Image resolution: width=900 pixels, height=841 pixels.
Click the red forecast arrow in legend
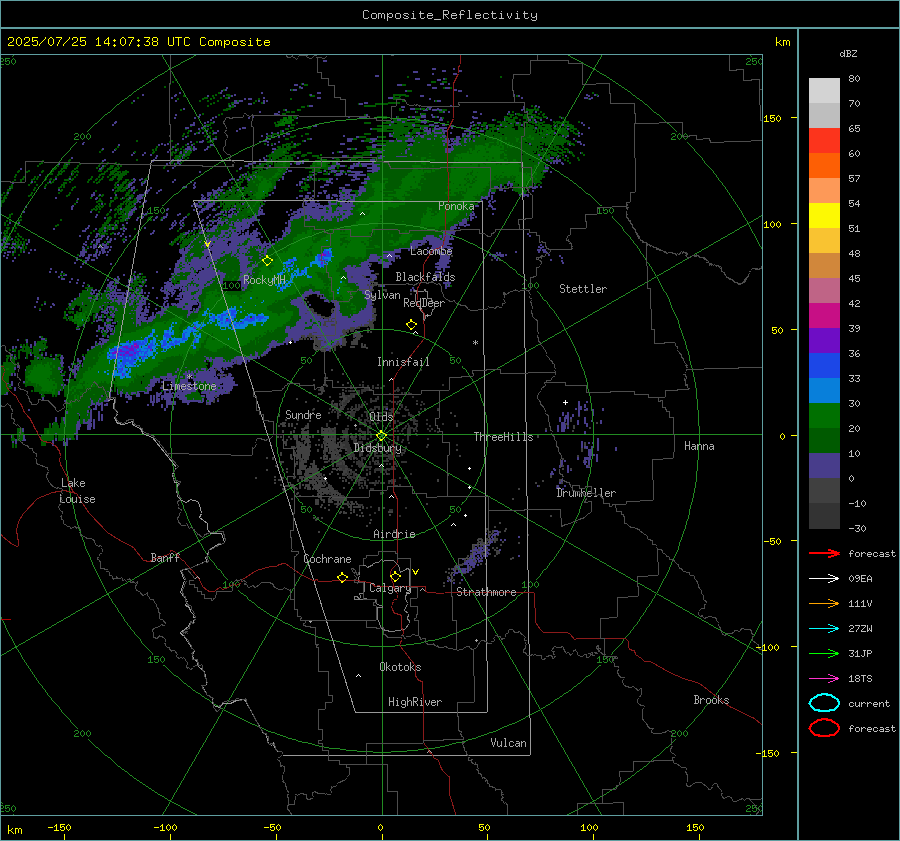pyautogui.click(x=824, y=553)
